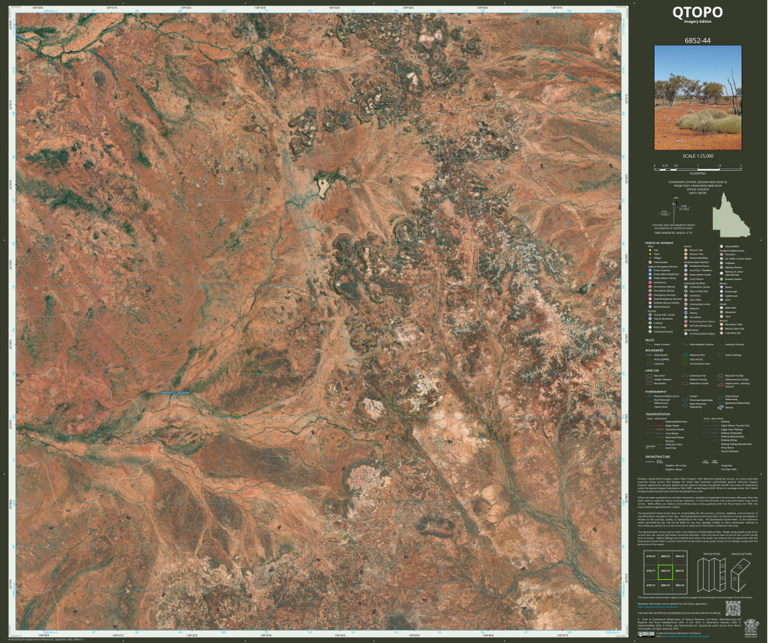Open the QTopo application web link
This screenshot has height=643, width=768.
658,607
